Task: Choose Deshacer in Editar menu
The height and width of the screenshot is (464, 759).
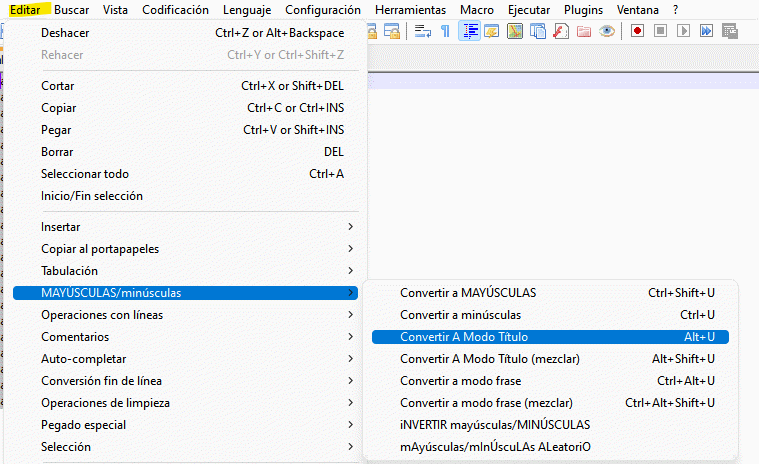Action: [185, 33]
